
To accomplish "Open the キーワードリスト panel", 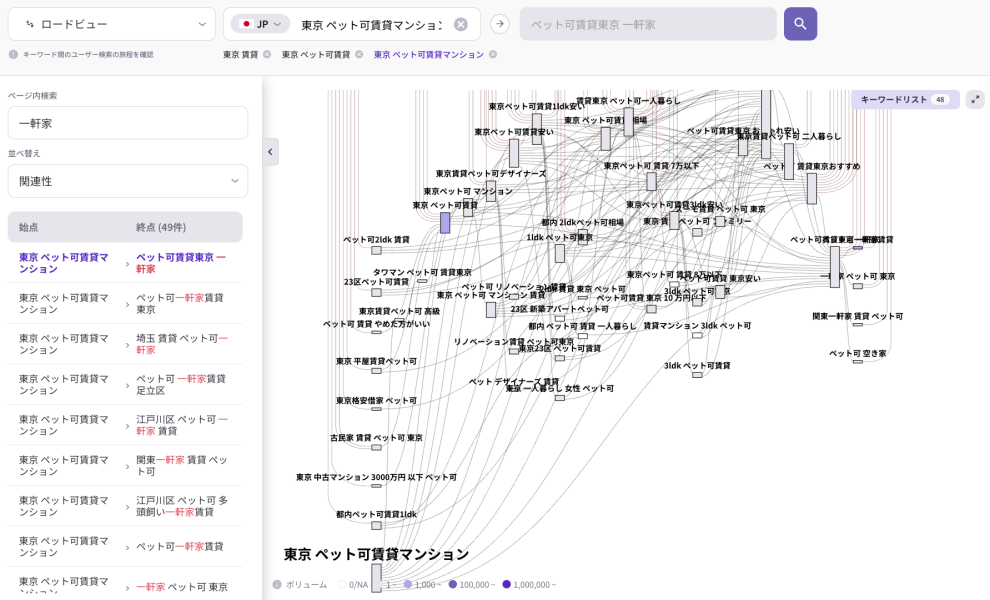I will pyautogui.click(x=904, y=99).
